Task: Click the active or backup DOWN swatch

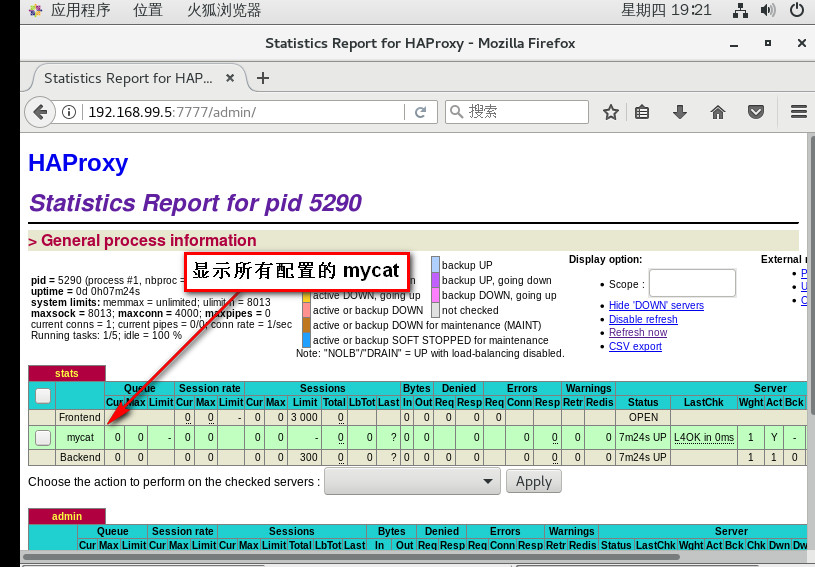Action: [x=307, y=310]
